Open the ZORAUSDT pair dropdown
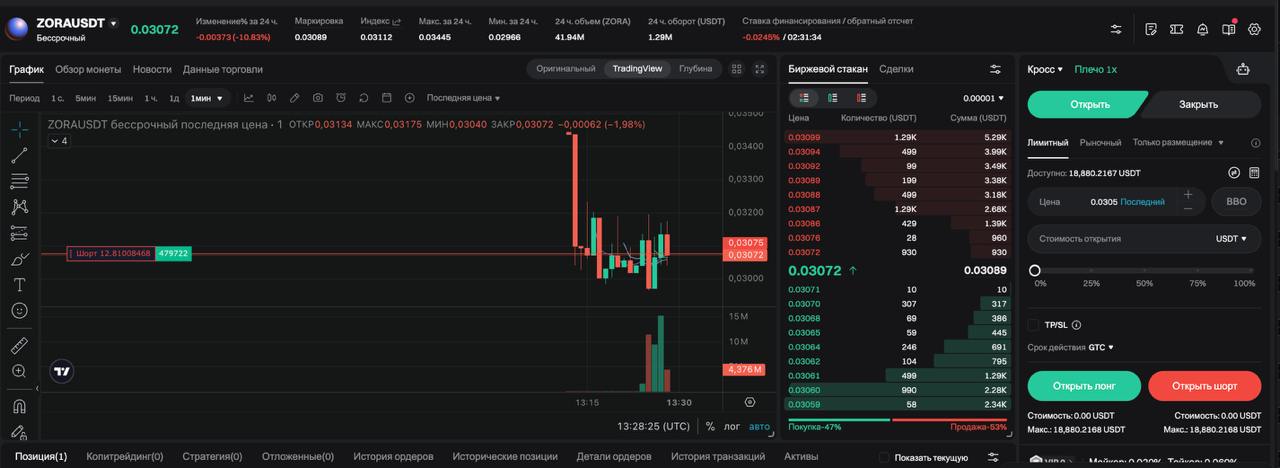Screen dimensions: 1280x468 [x=113, y=23]
